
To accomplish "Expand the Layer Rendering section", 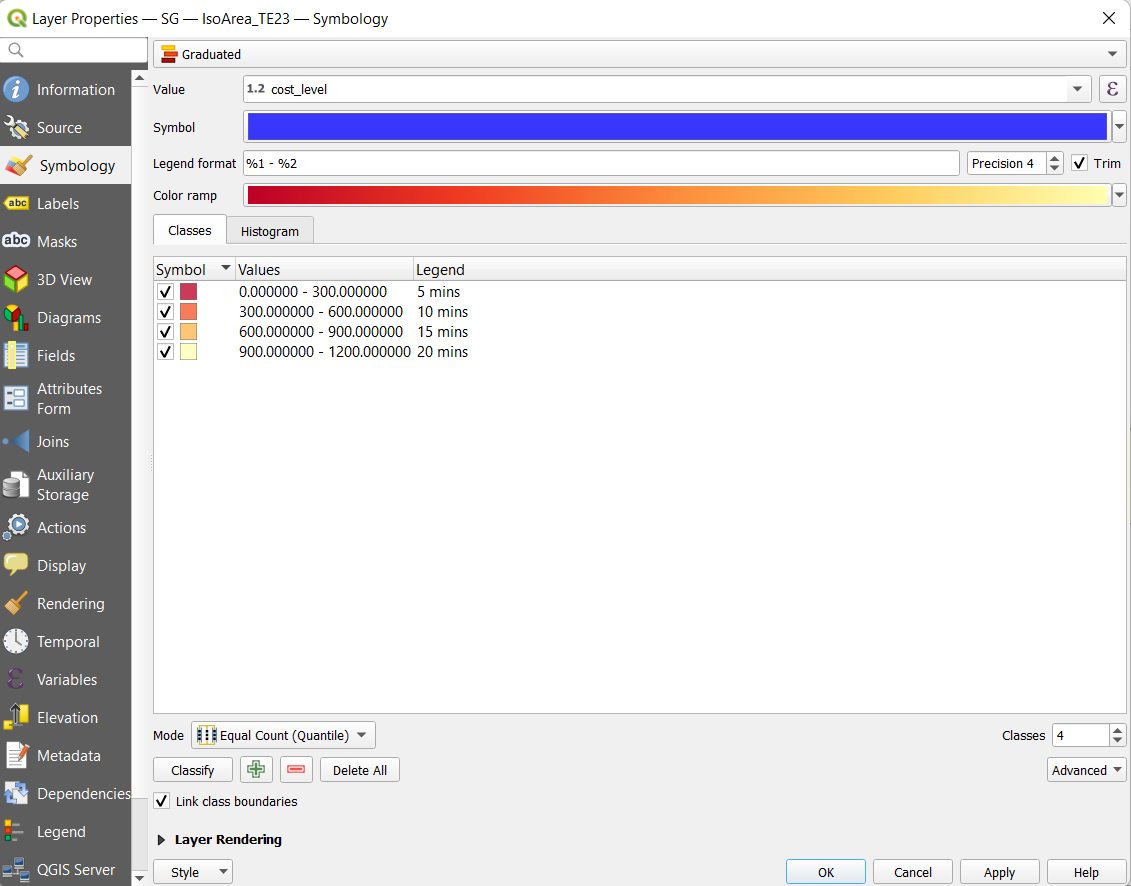I will [162, 840].
